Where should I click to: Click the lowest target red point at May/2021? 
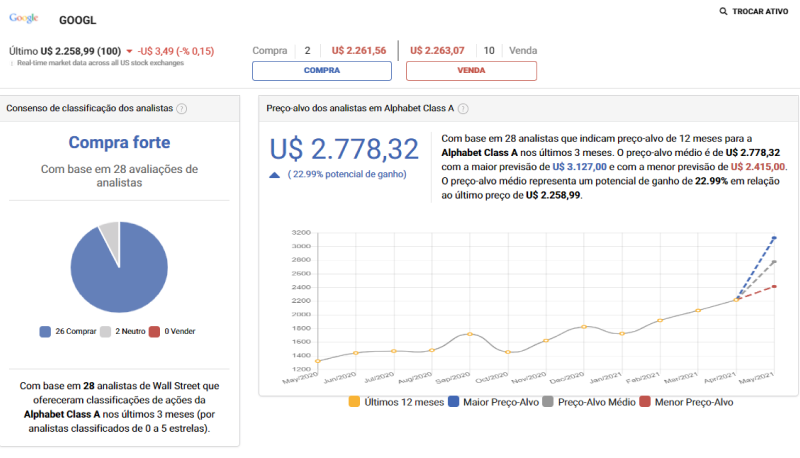[x=774, y=287]
